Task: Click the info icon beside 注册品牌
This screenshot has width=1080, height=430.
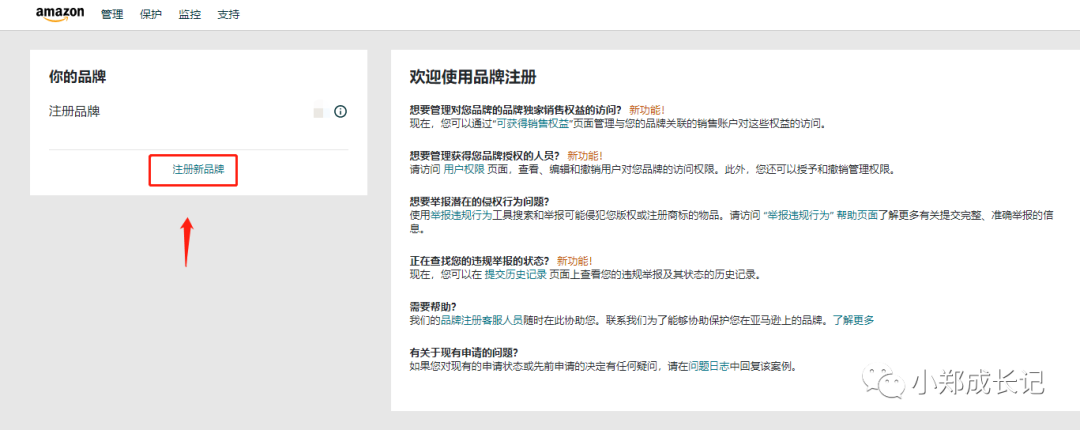Action: 340,112
